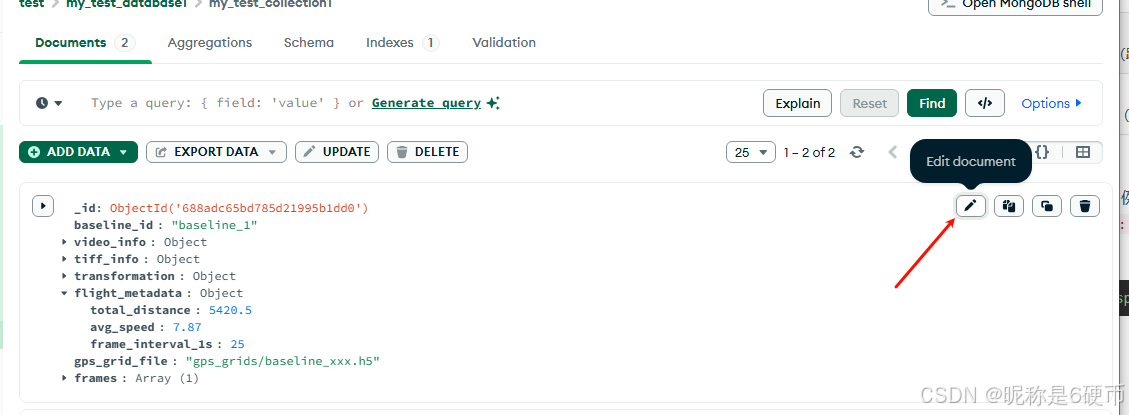Click the frame_interval_1s value 25

[x=237, y=344]
